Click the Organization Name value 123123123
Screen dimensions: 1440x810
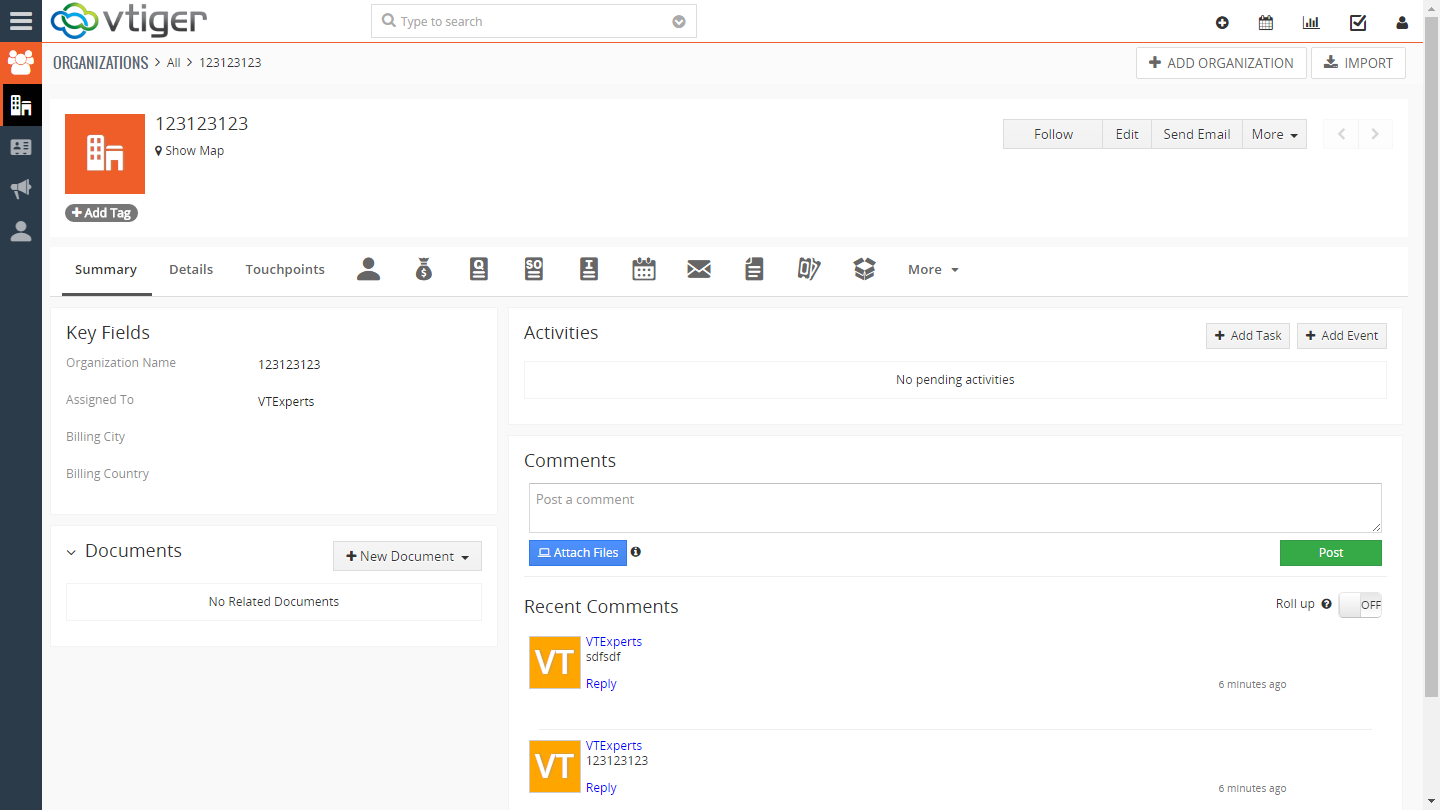pyautogui.click(x=289, y=365)
